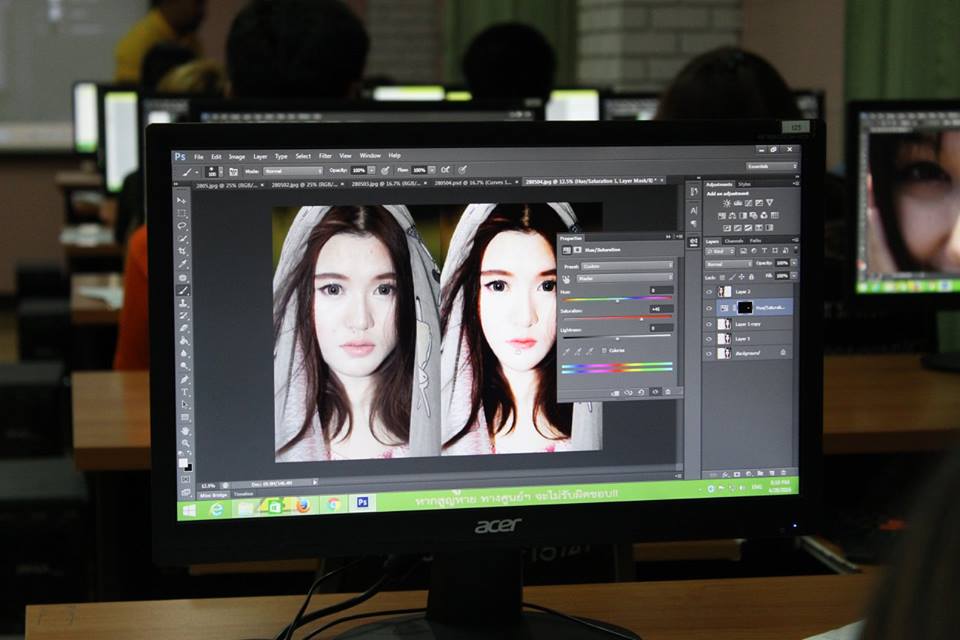This screenshot has width=960, height=640.
Task: Launch Photoshop from the Windows taskbar
Action: (x=362, y=502)
